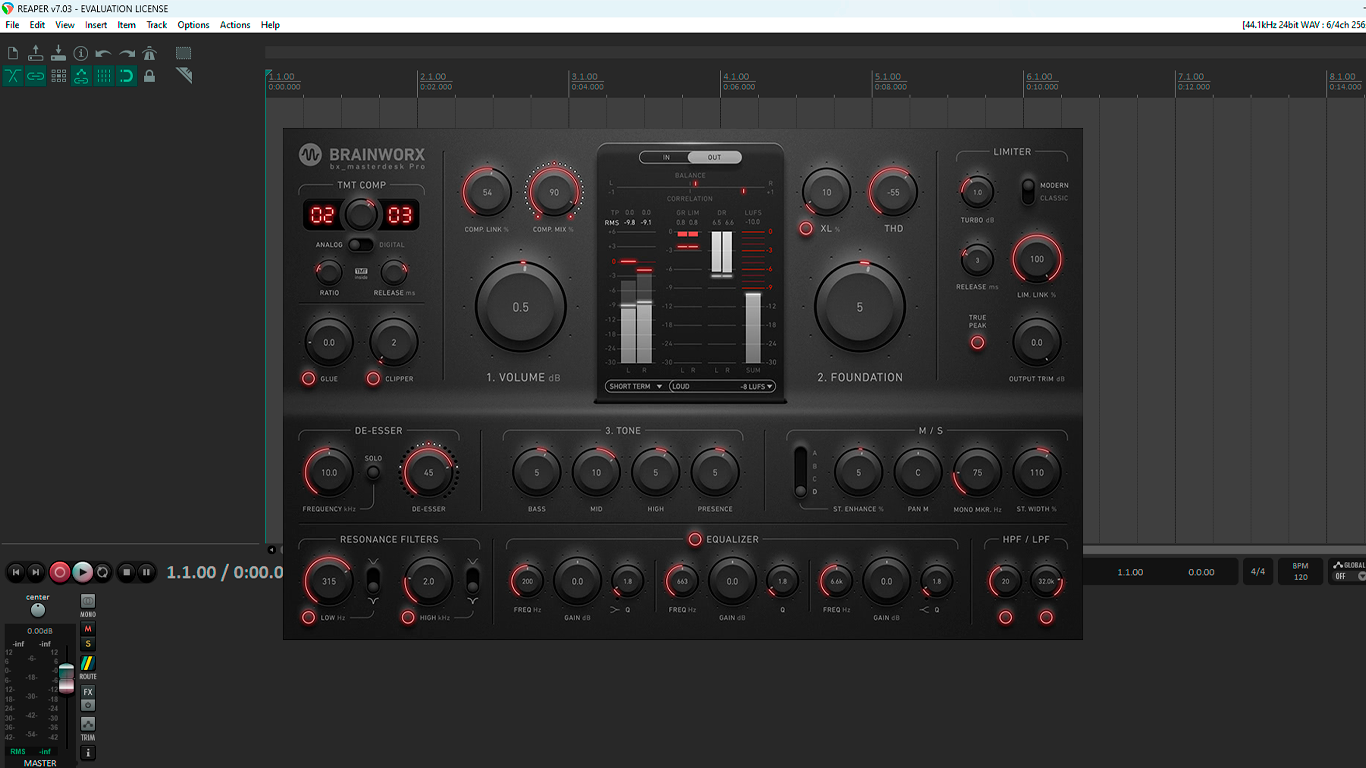This screenshot has width=1366, height=768.
Task: Click the triangular ruler icon in toolbar
Action: pyautogui.click(x=184, y=76)
